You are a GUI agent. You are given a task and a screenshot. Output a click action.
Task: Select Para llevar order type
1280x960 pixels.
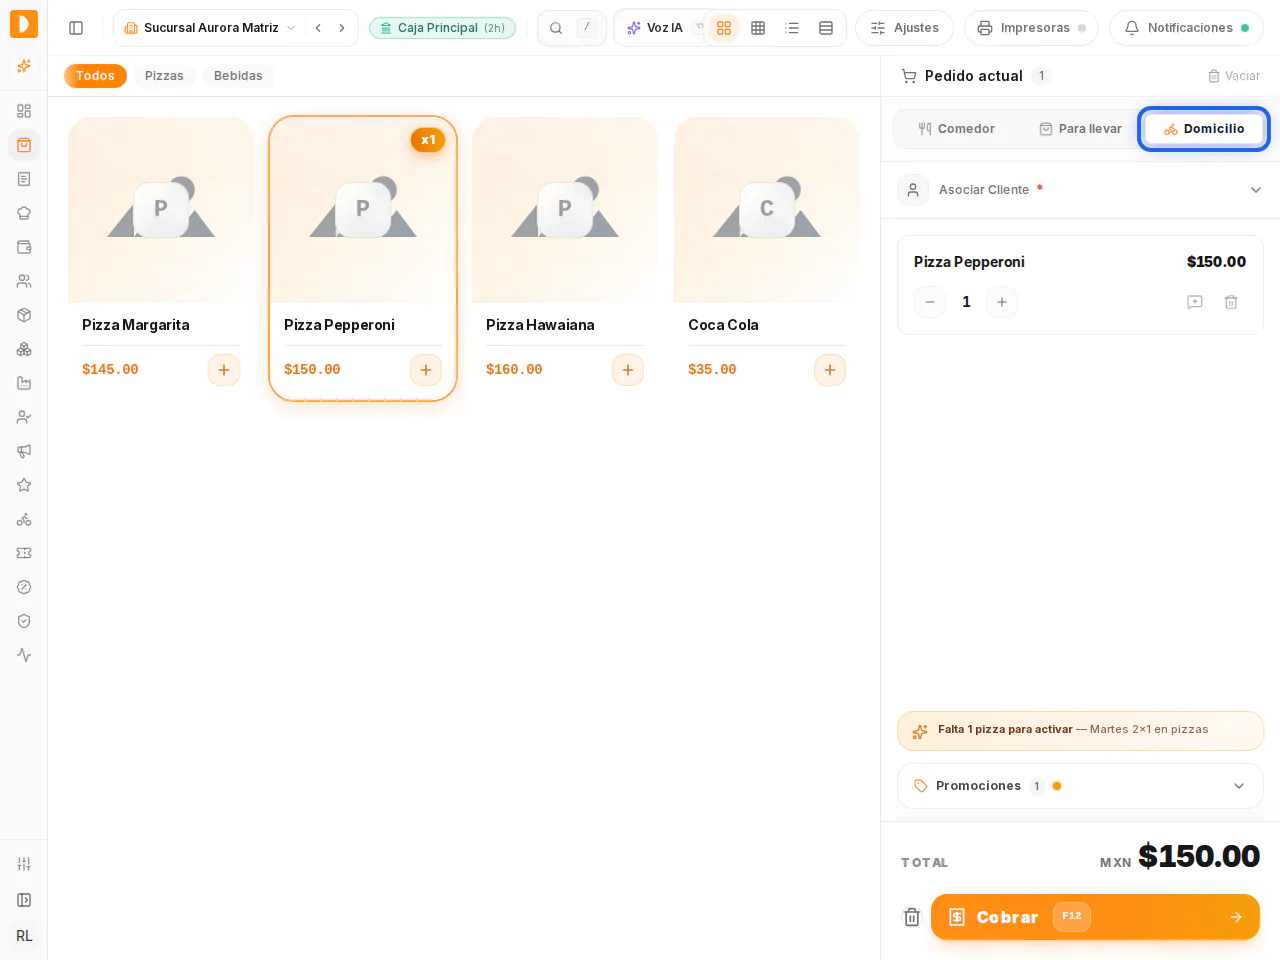coord(1080,129)
